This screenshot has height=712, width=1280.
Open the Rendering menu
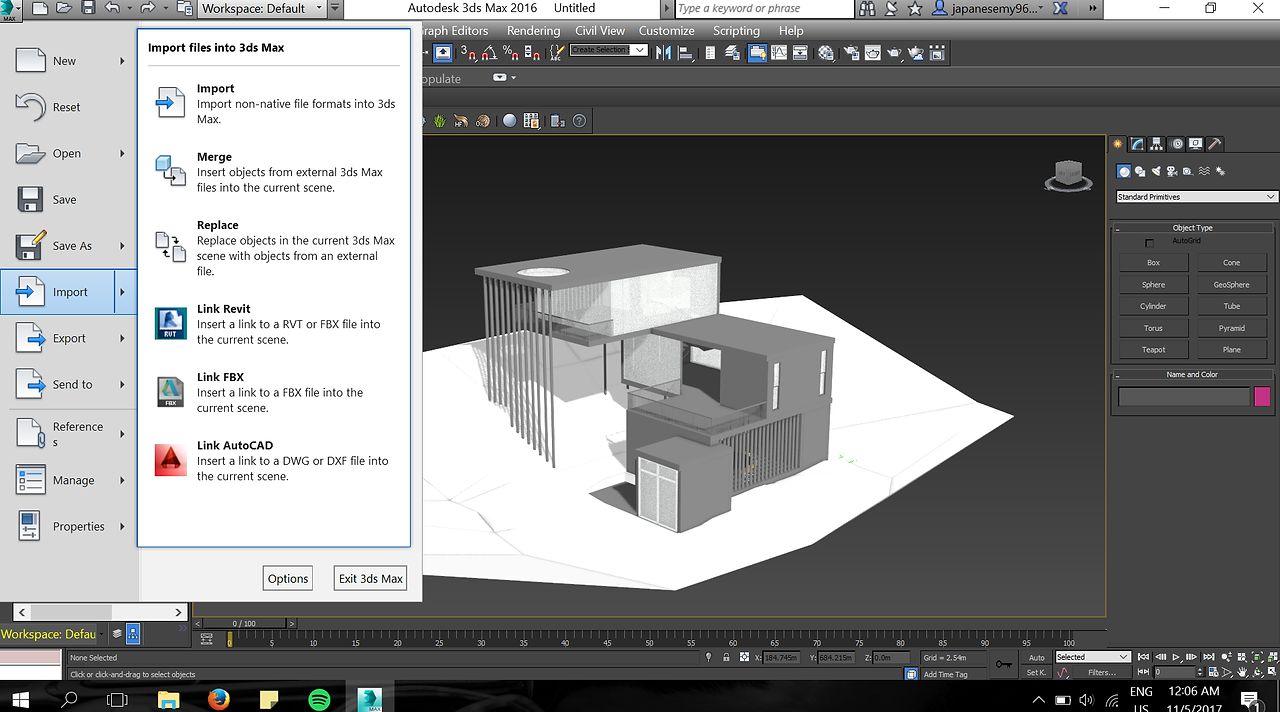coord(533,31)
